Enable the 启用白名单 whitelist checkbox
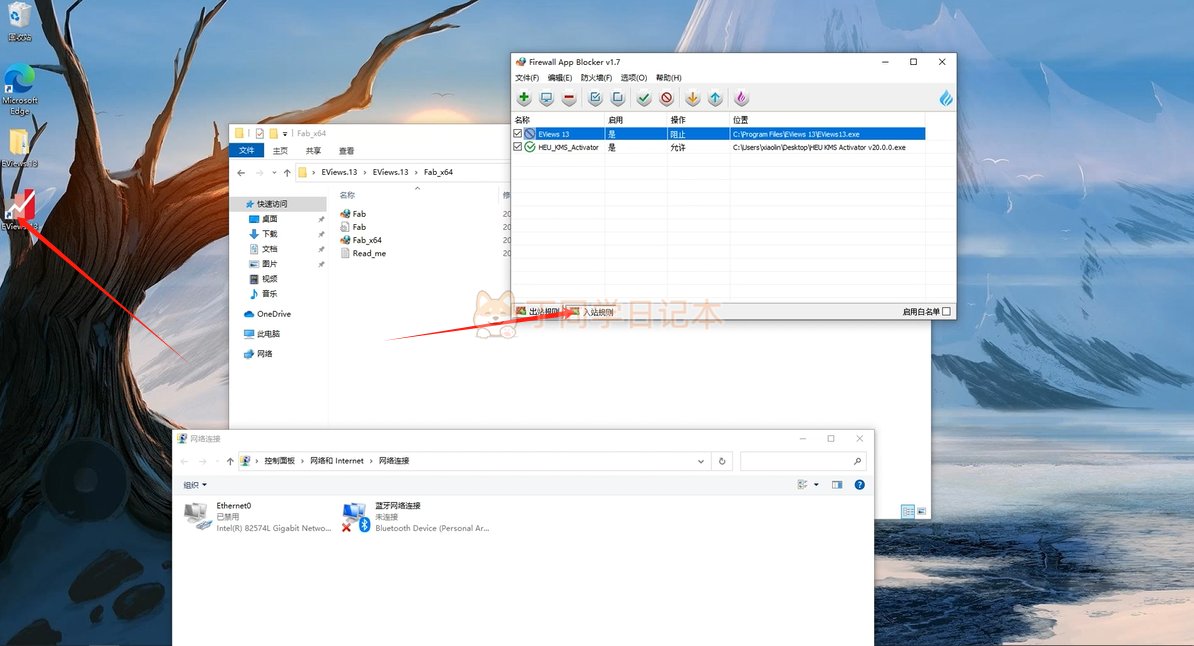1194x646 pixels. tap(946, 312)
